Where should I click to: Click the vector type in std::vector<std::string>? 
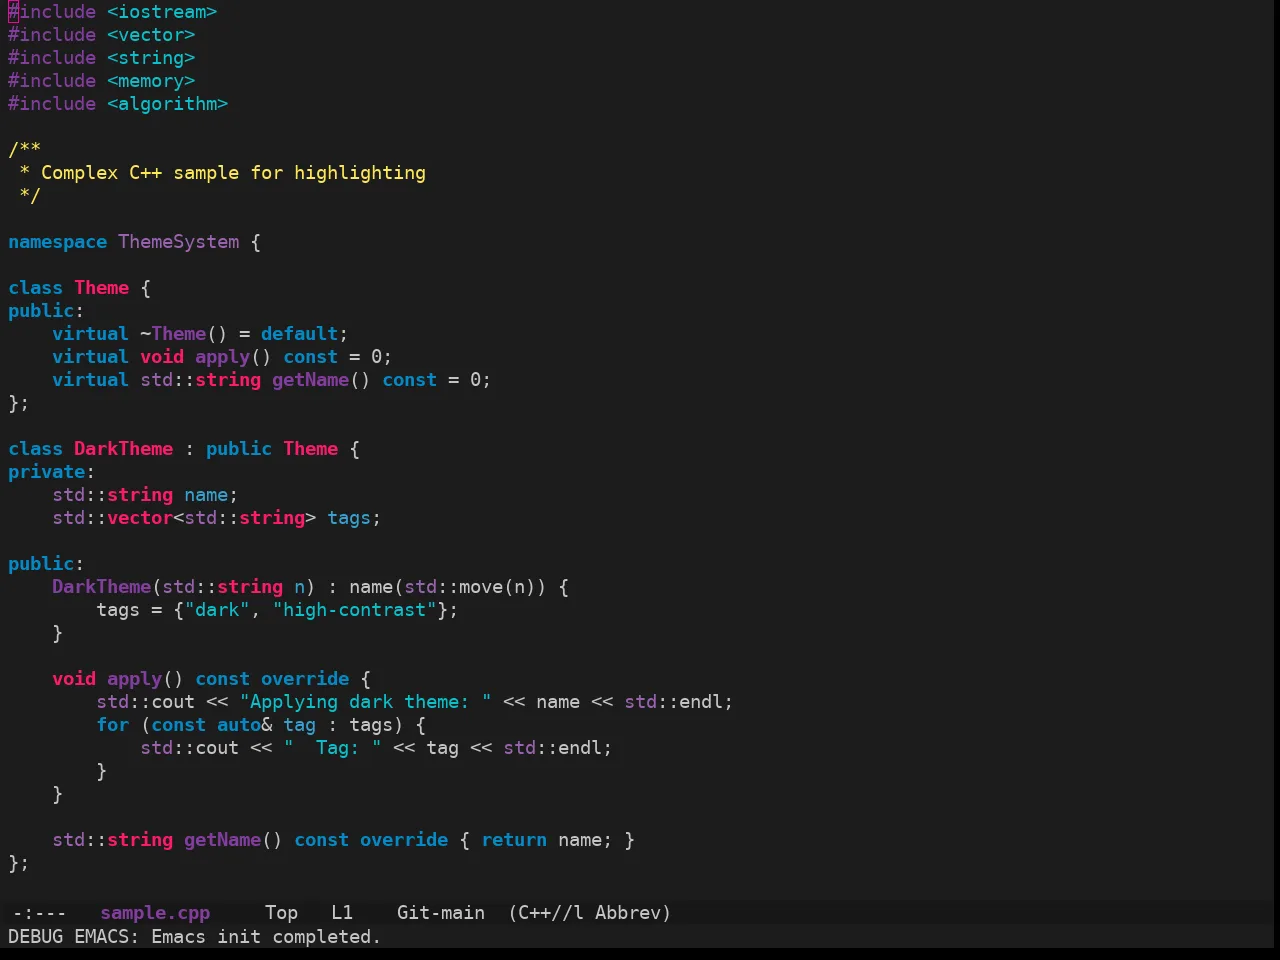pos(140,518)
